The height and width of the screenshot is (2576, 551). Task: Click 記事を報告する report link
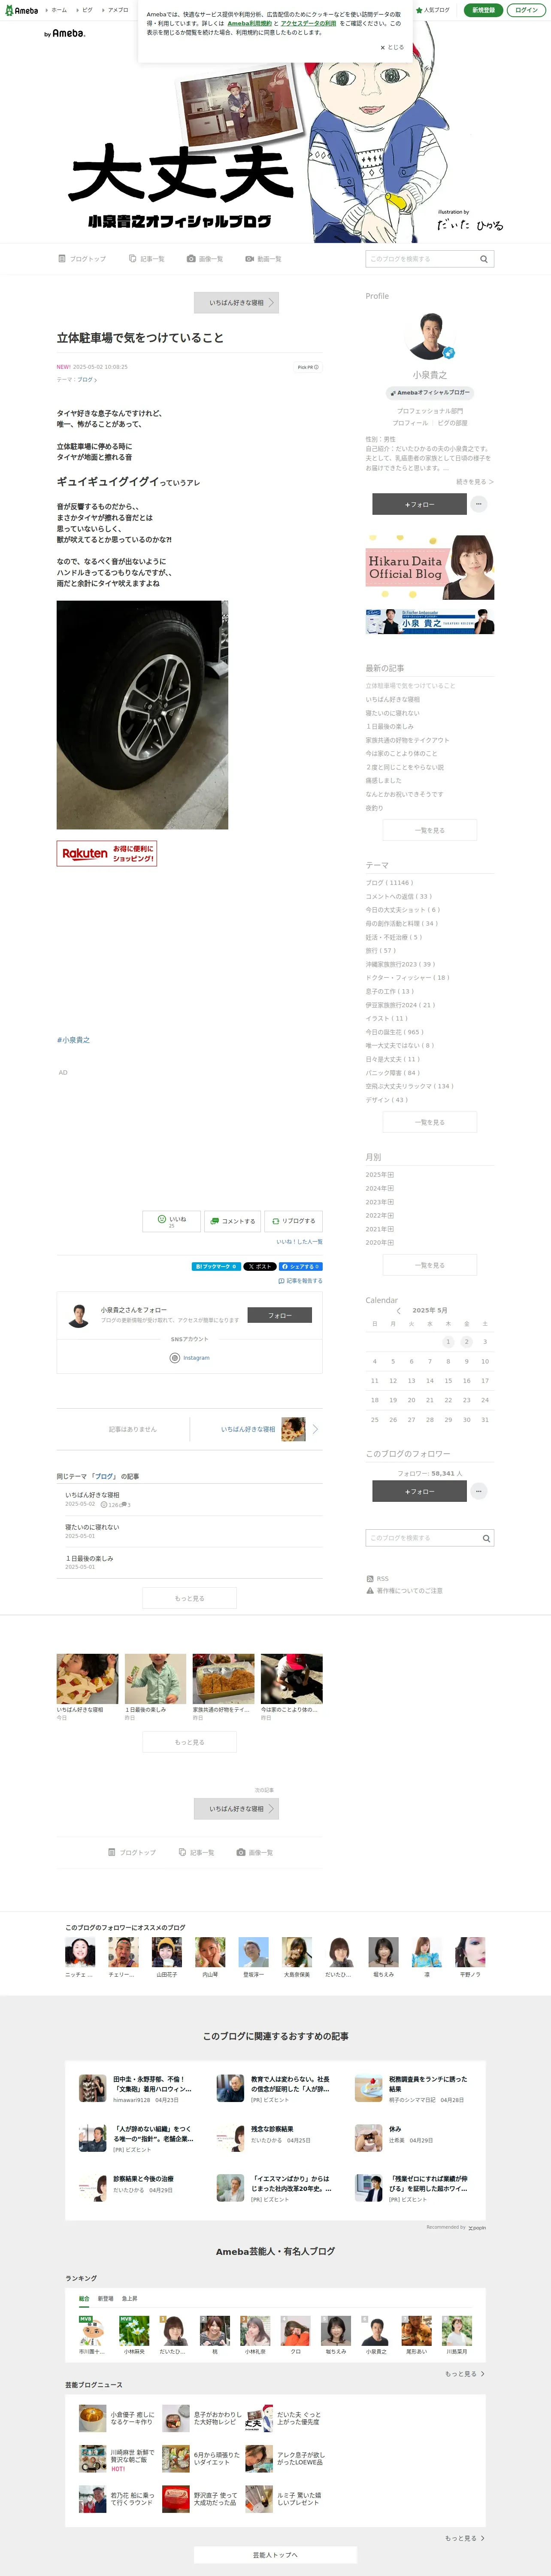300,1281
